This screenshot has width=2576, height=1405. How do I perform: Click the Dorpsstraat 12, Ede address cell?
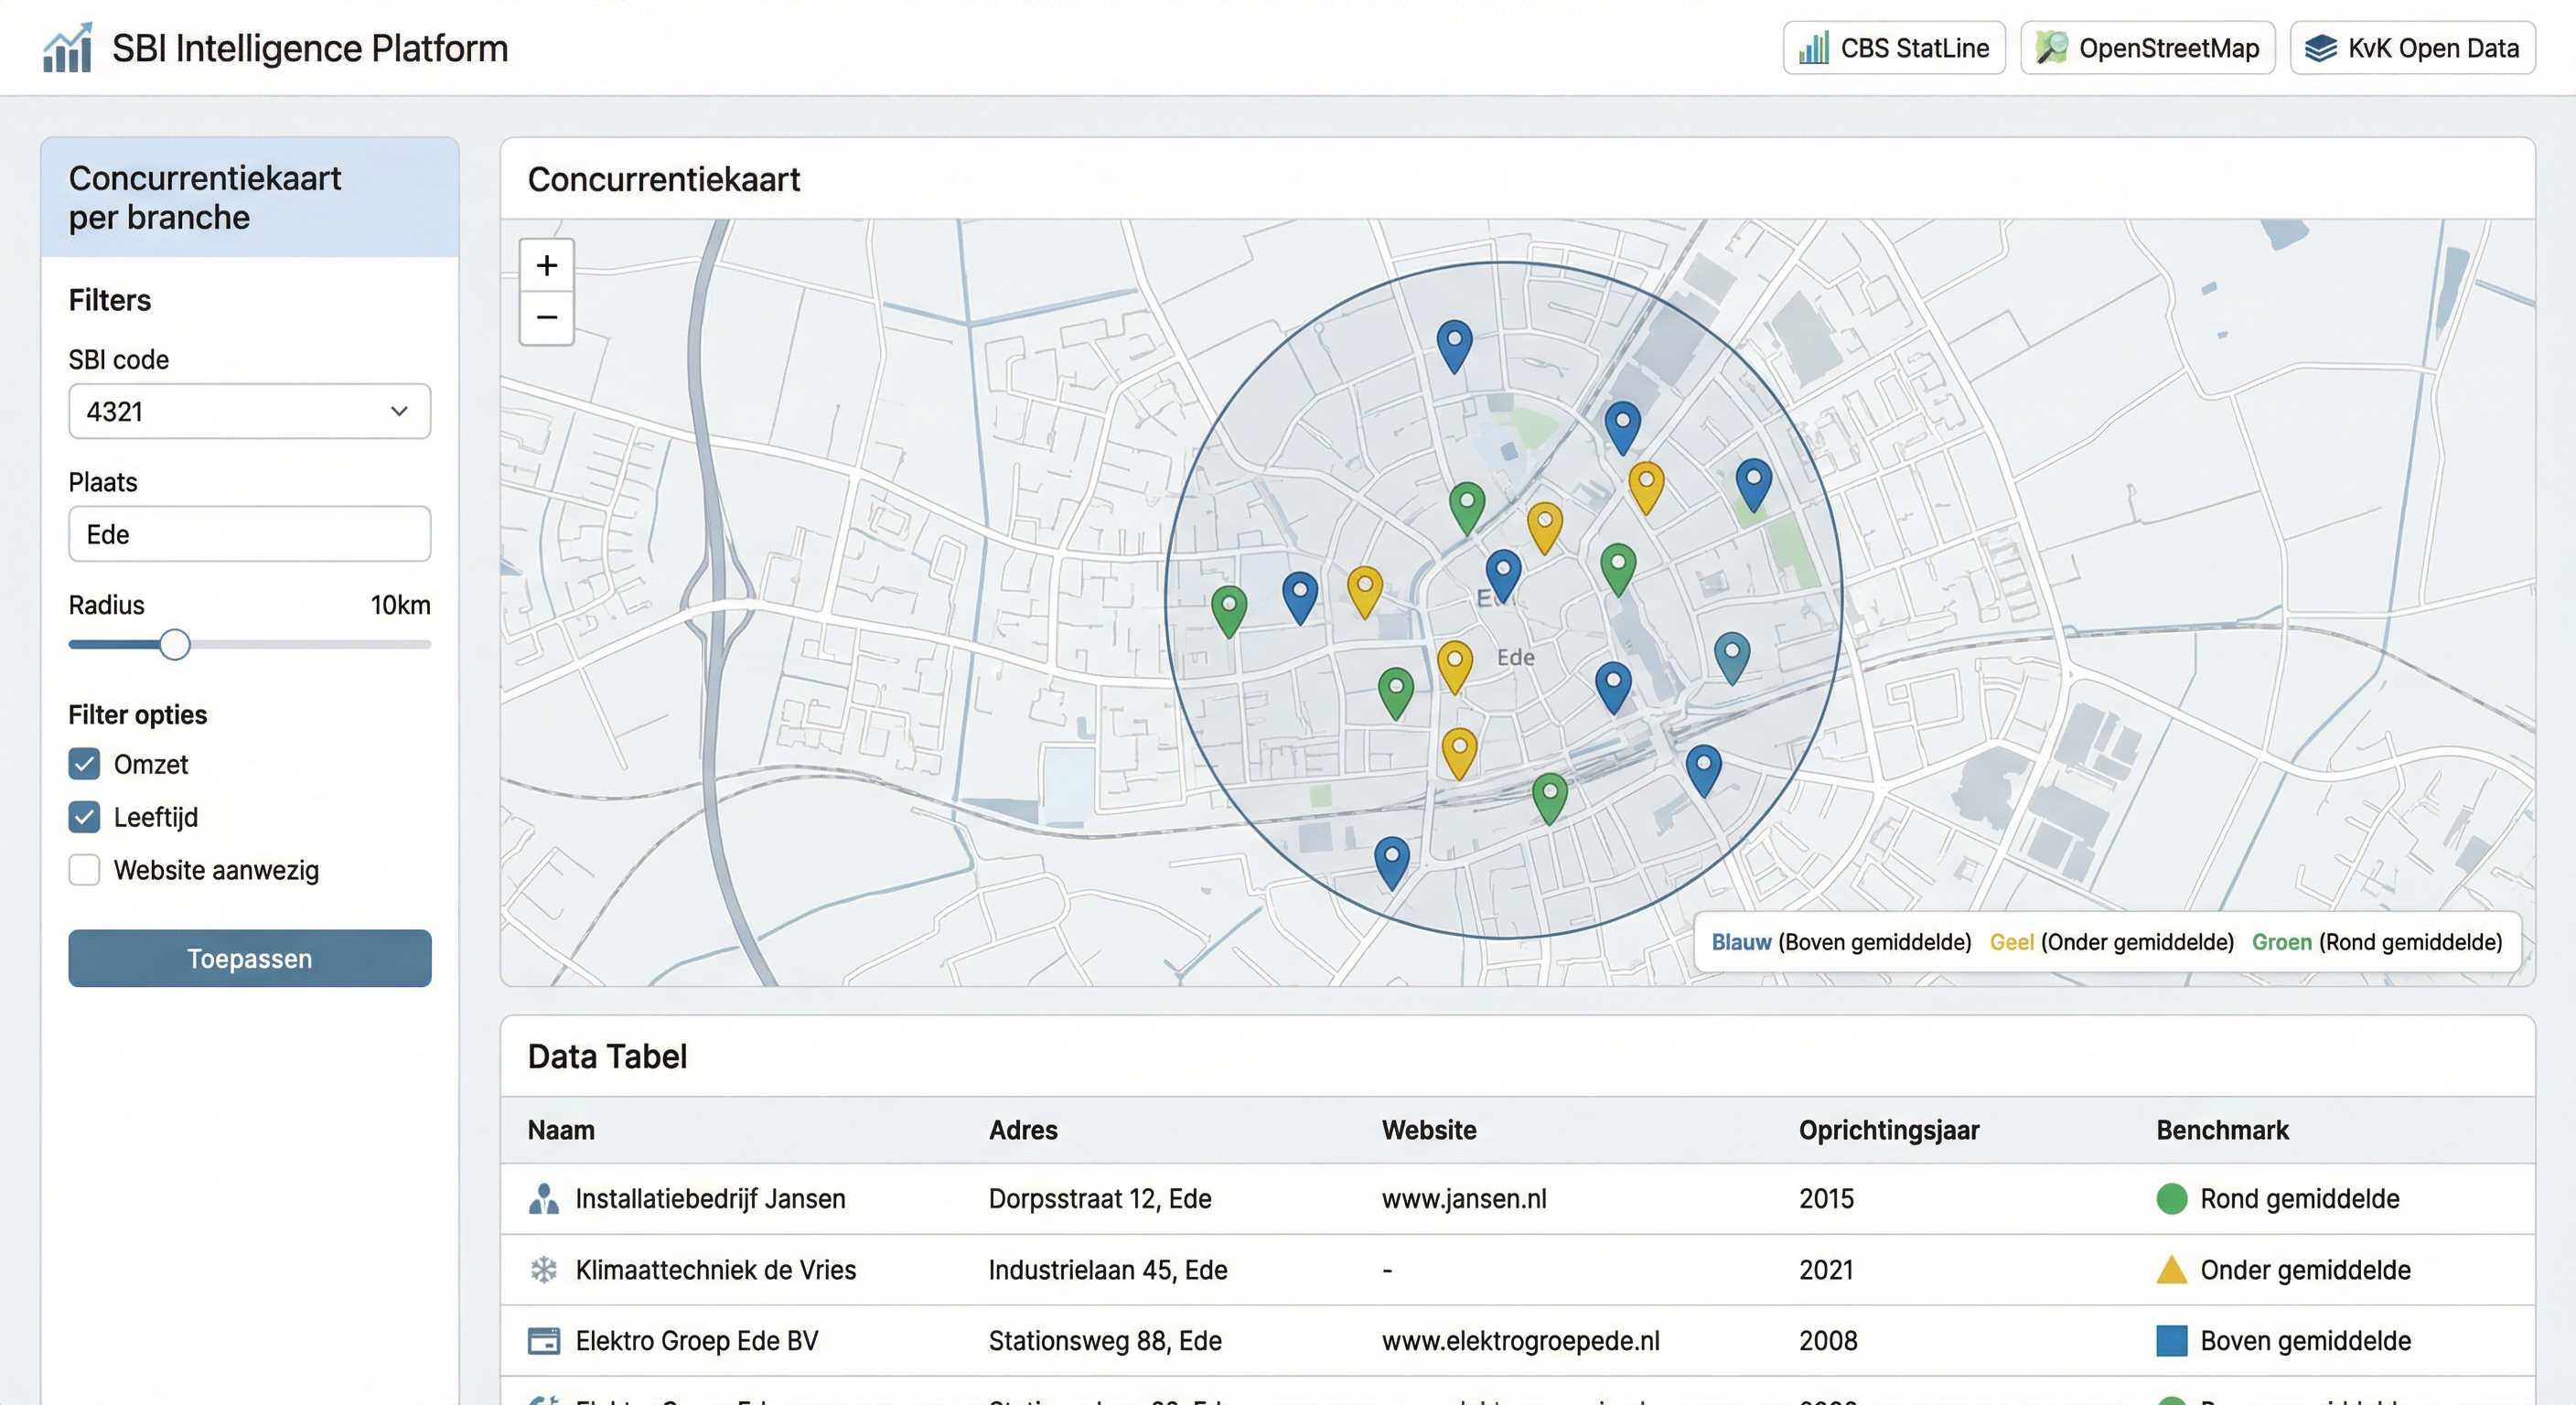coord(1100,1198)
